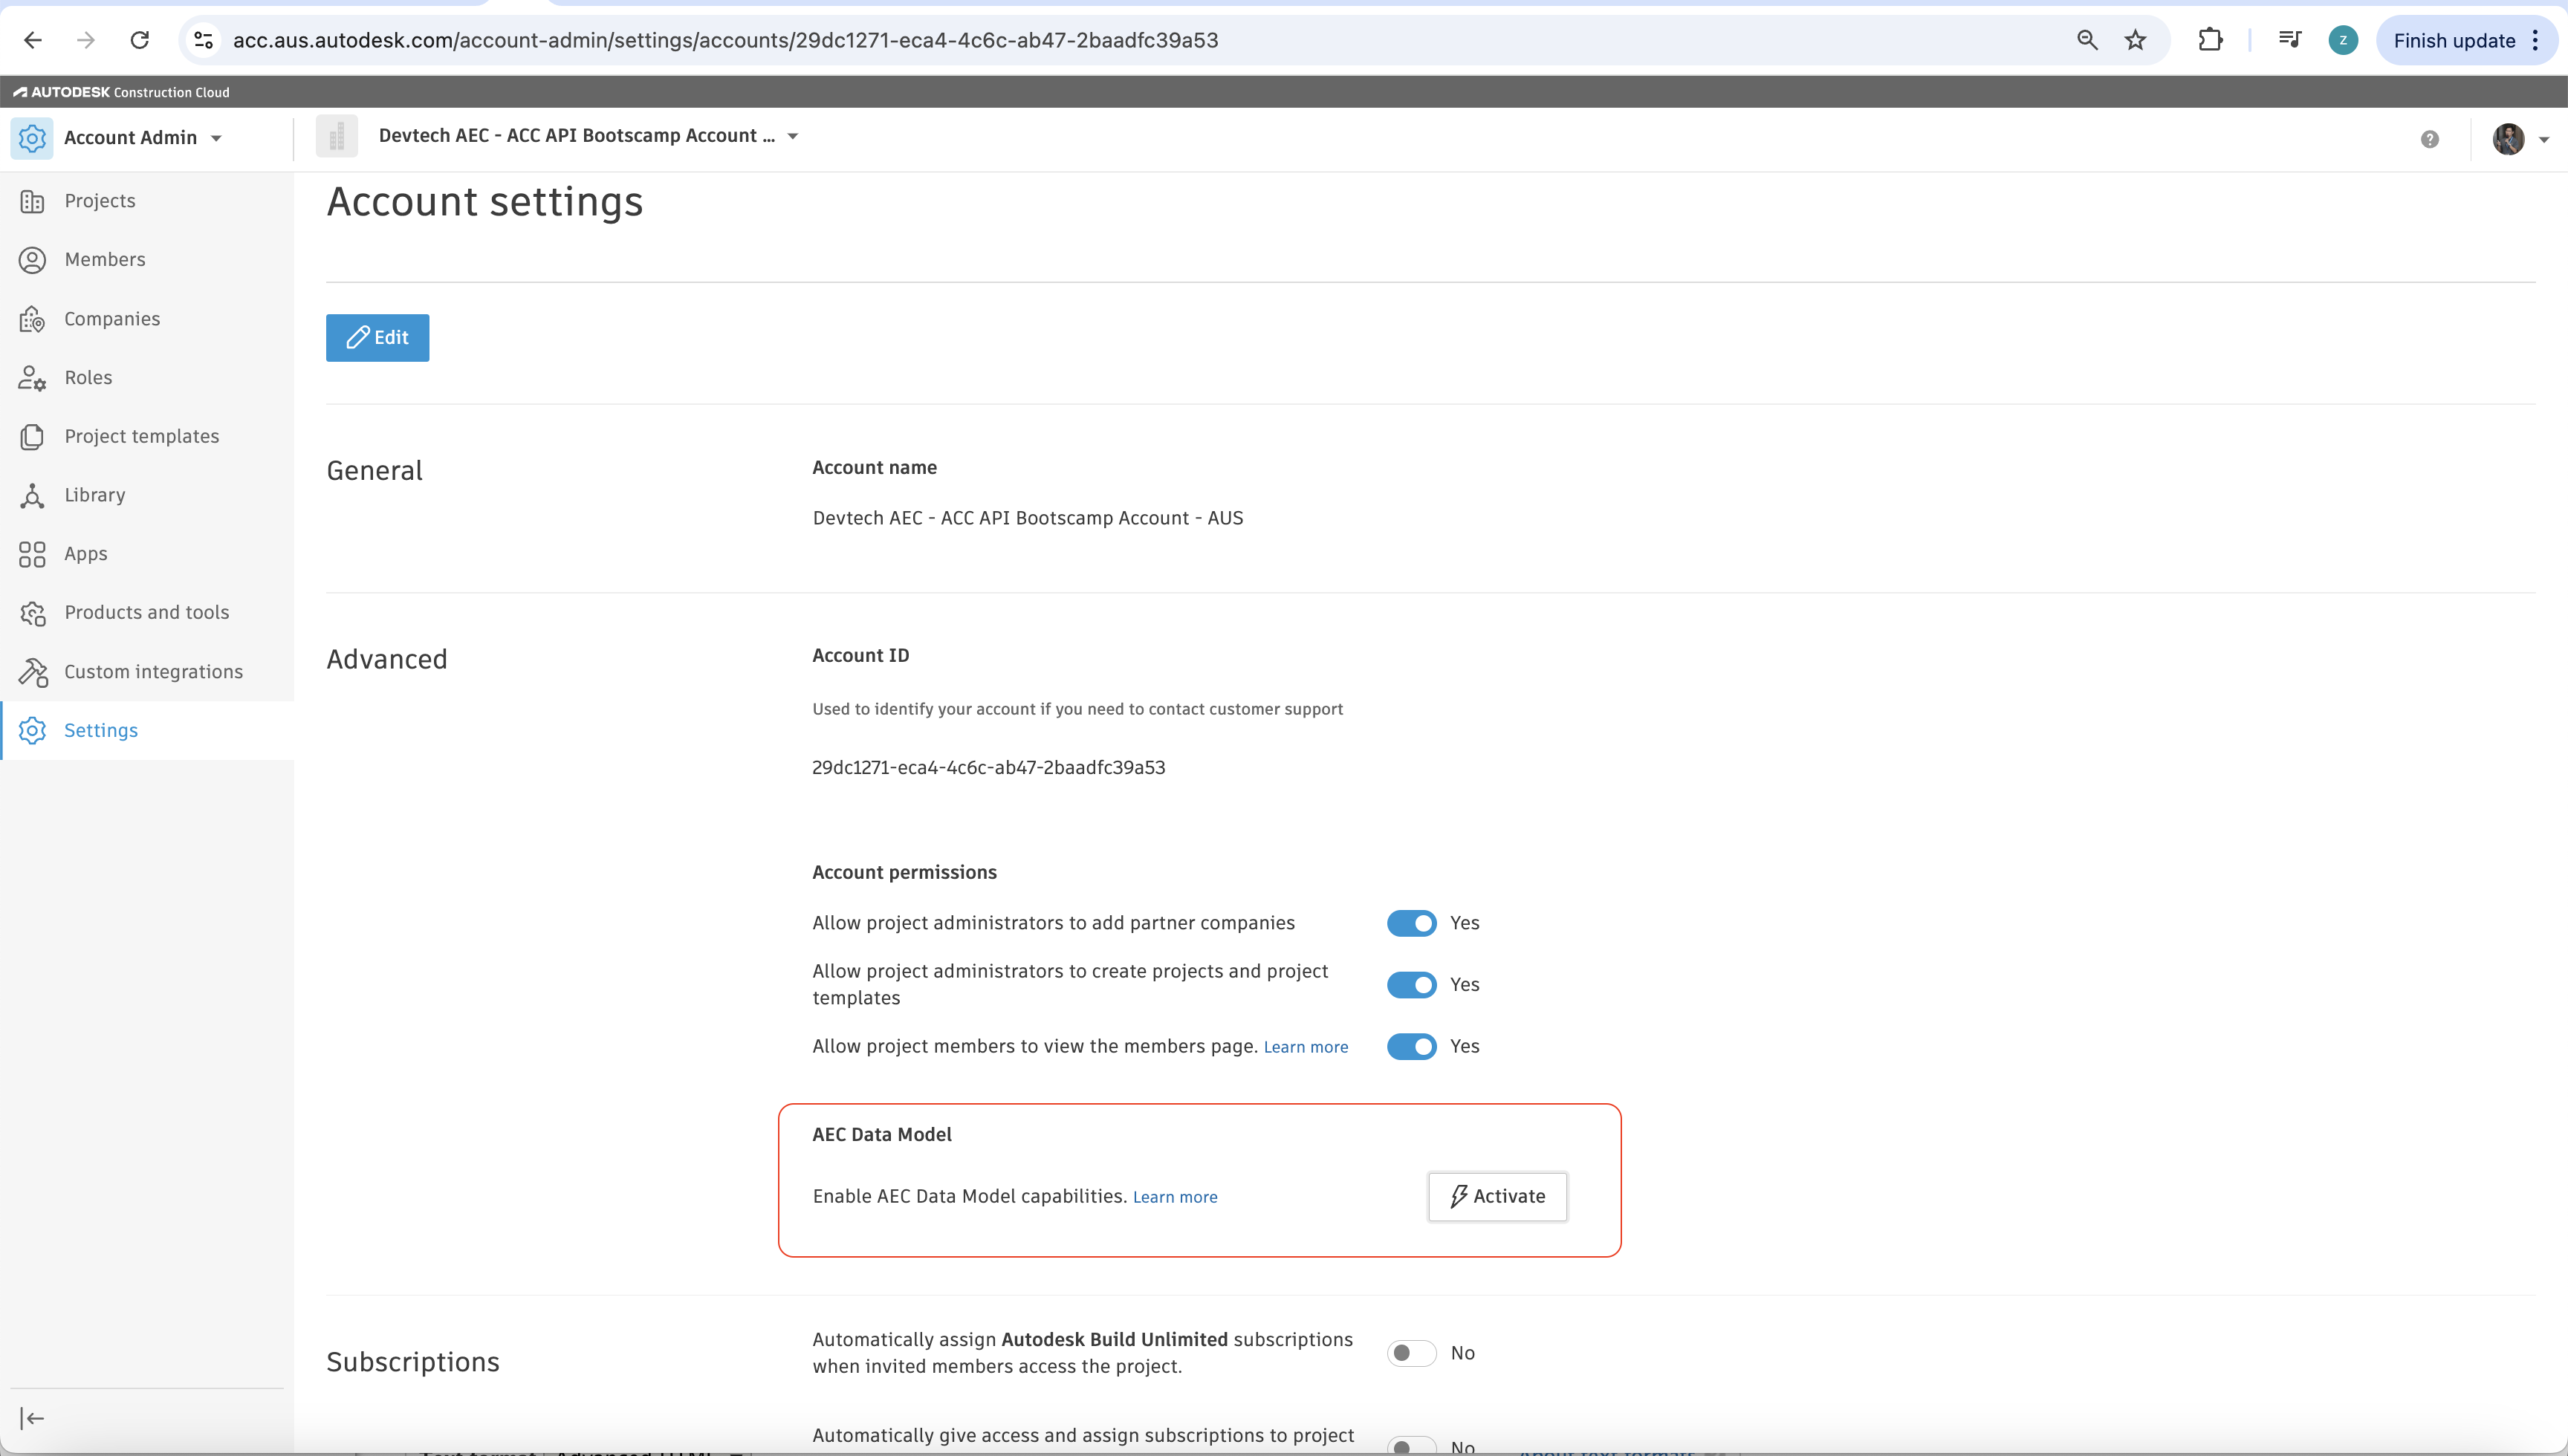This screenshot has height=1456, width=2568.
Task: Go to Products and tools
Action: (x=147, y=612)
